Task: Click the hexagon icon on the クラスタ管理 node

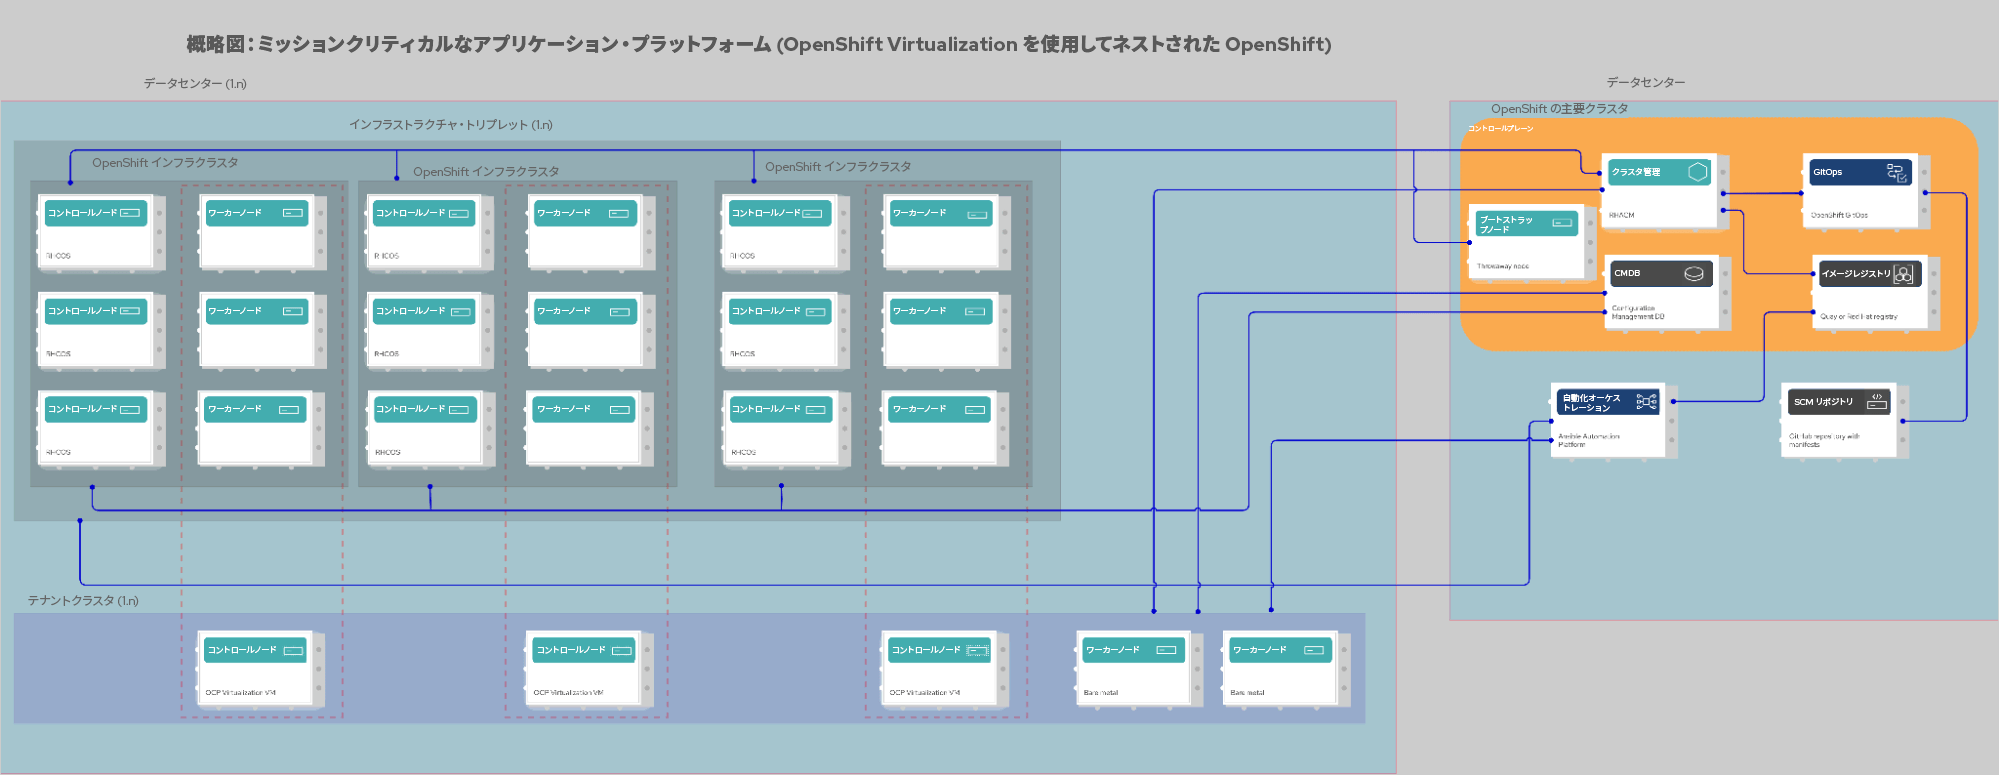Action: pyautogui.click(x=1697, y=172)
